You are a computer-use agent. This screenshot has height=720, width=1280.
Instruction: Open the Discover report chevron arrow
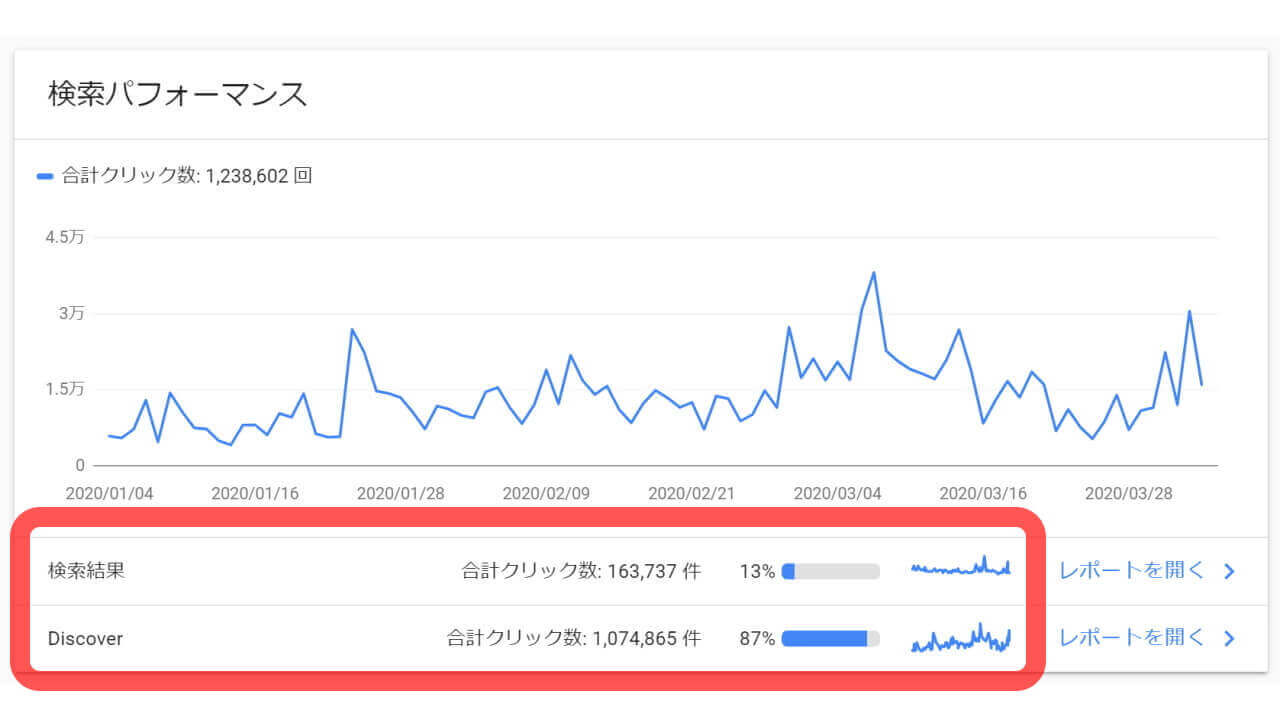point(1230,638)
